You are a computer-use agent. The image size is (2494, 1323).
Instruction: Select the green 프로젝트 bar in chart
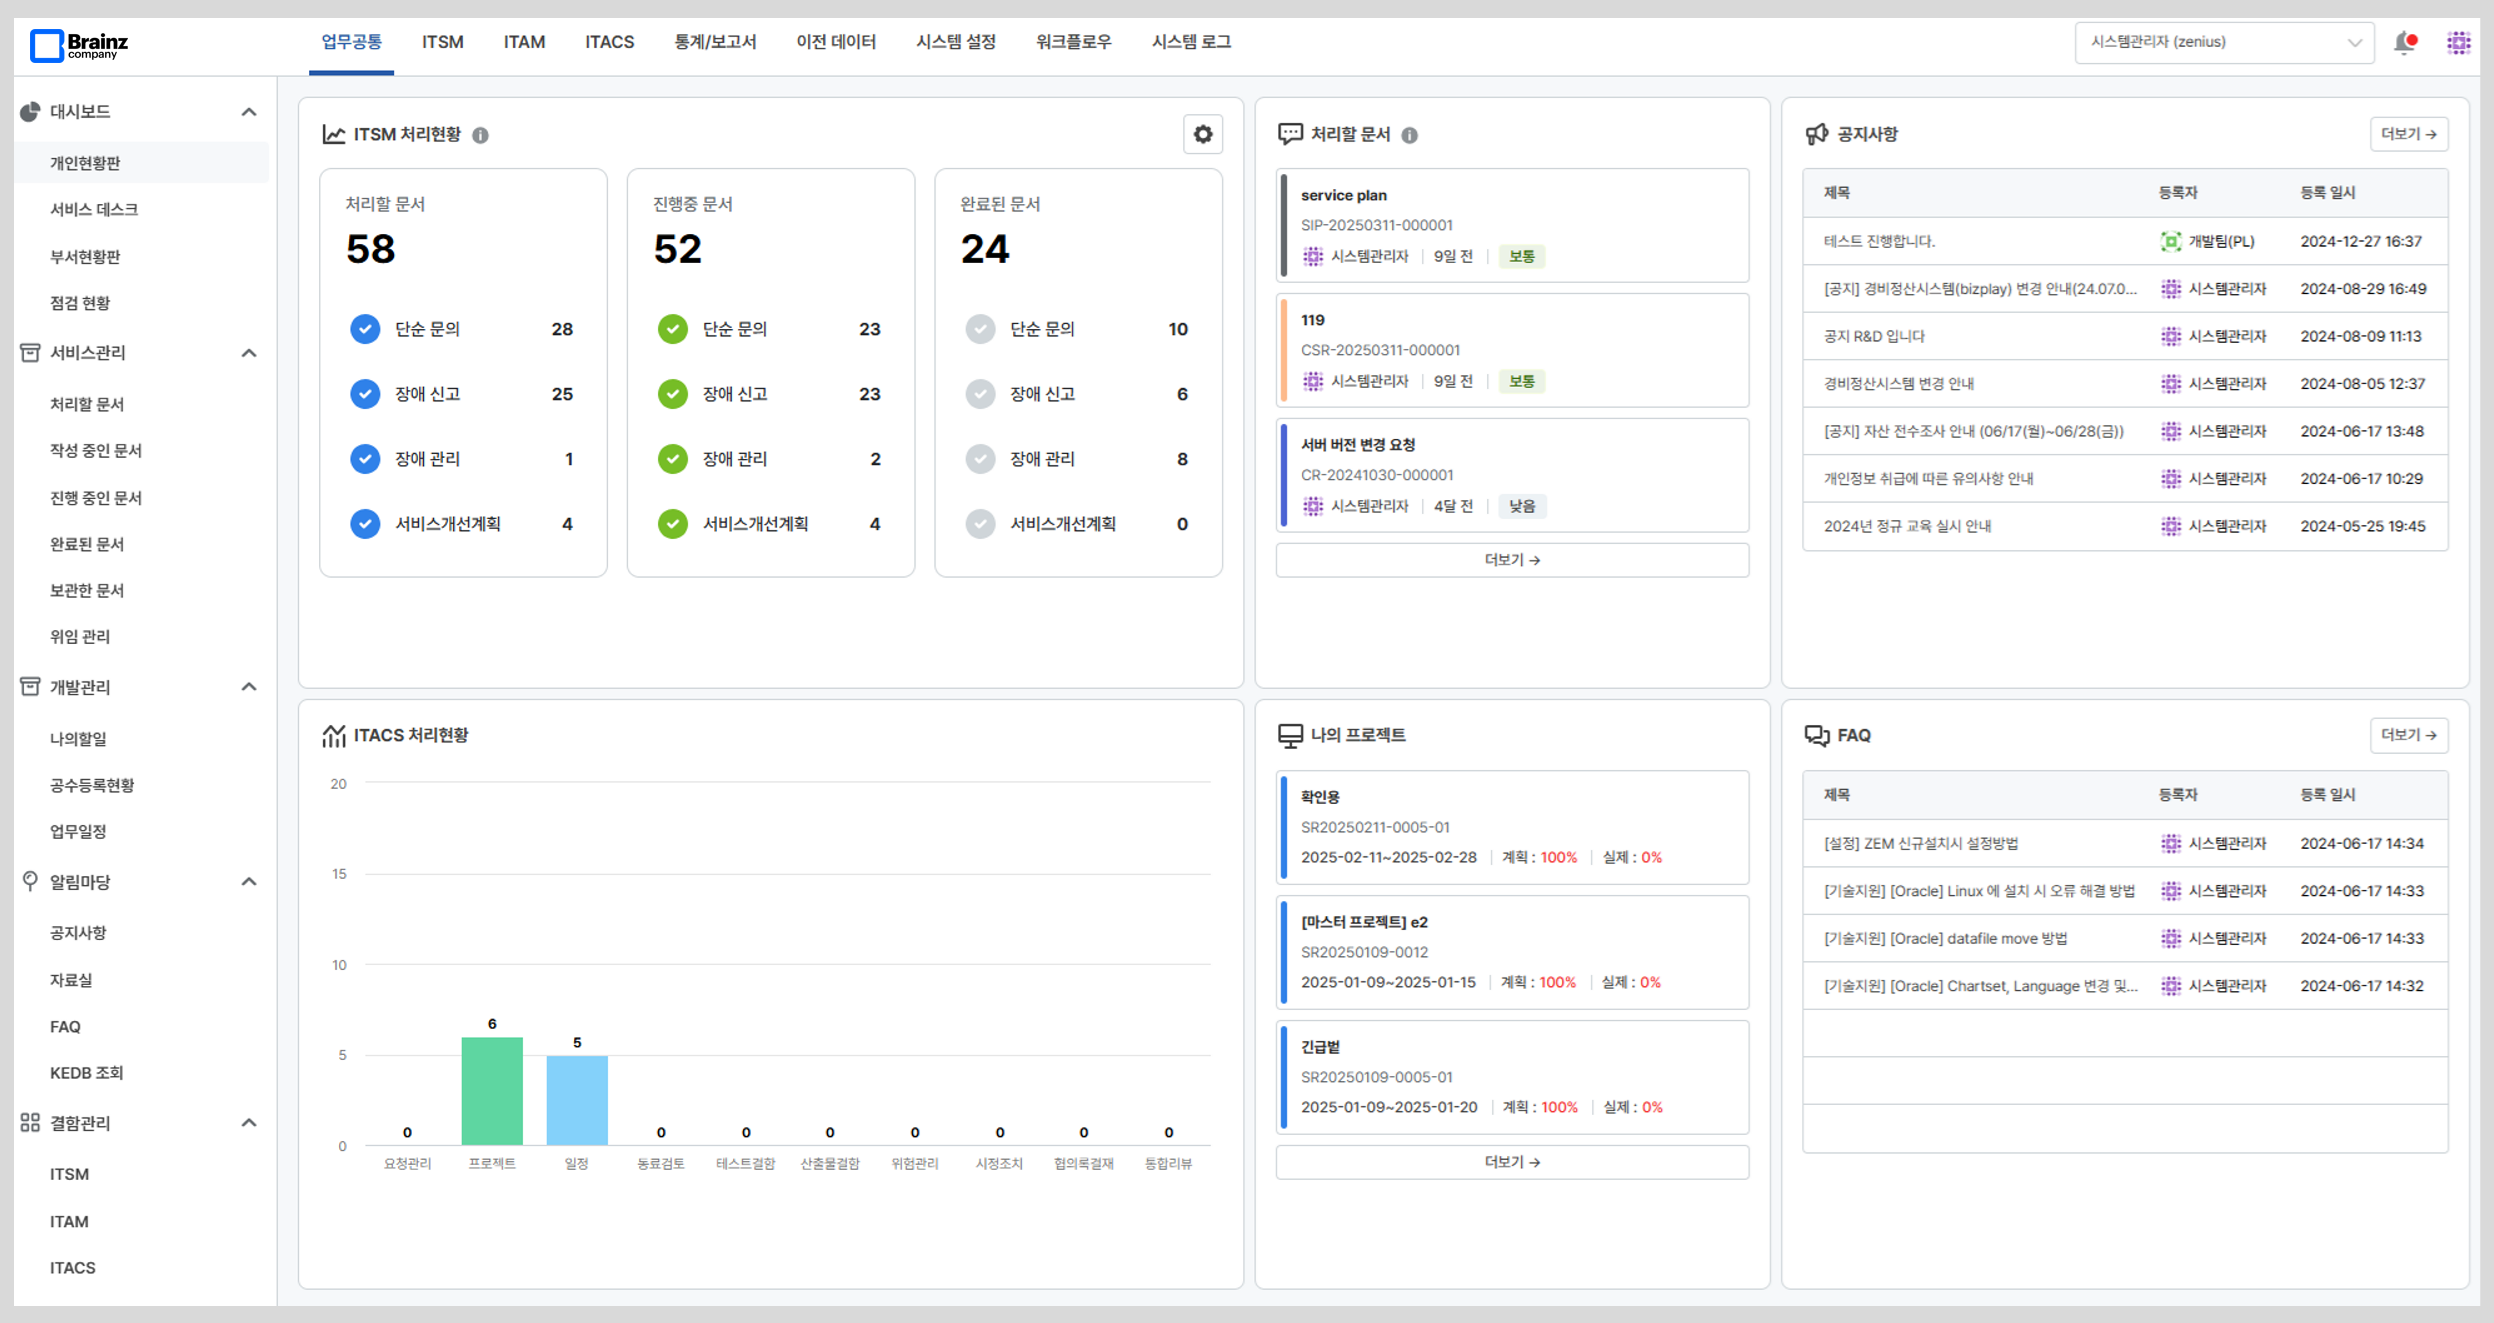click(x=492, y=1091)
